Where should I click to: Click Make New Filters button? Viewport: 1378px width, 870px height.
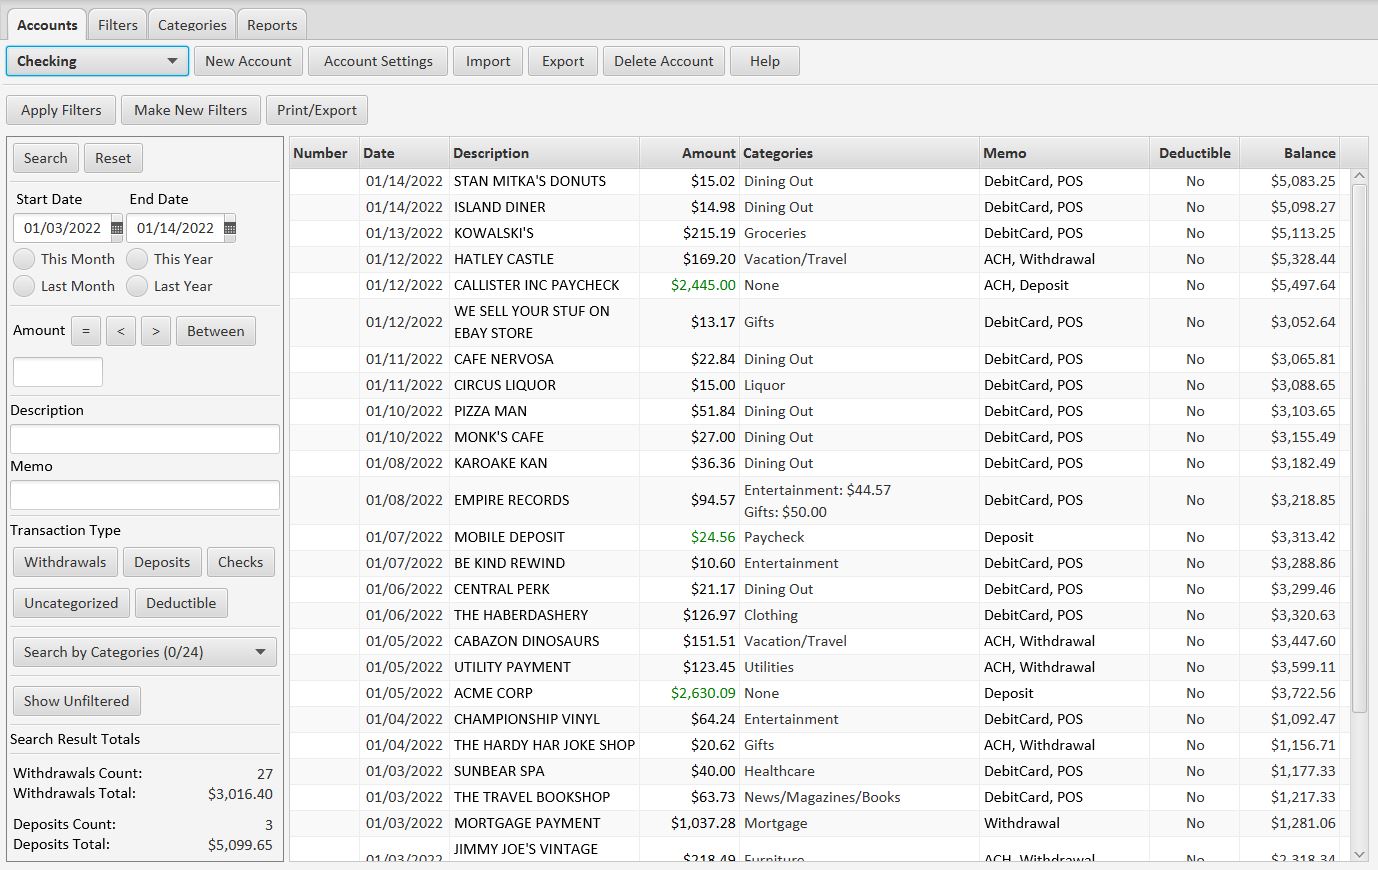pyautogui.click(x=191, y=110)
